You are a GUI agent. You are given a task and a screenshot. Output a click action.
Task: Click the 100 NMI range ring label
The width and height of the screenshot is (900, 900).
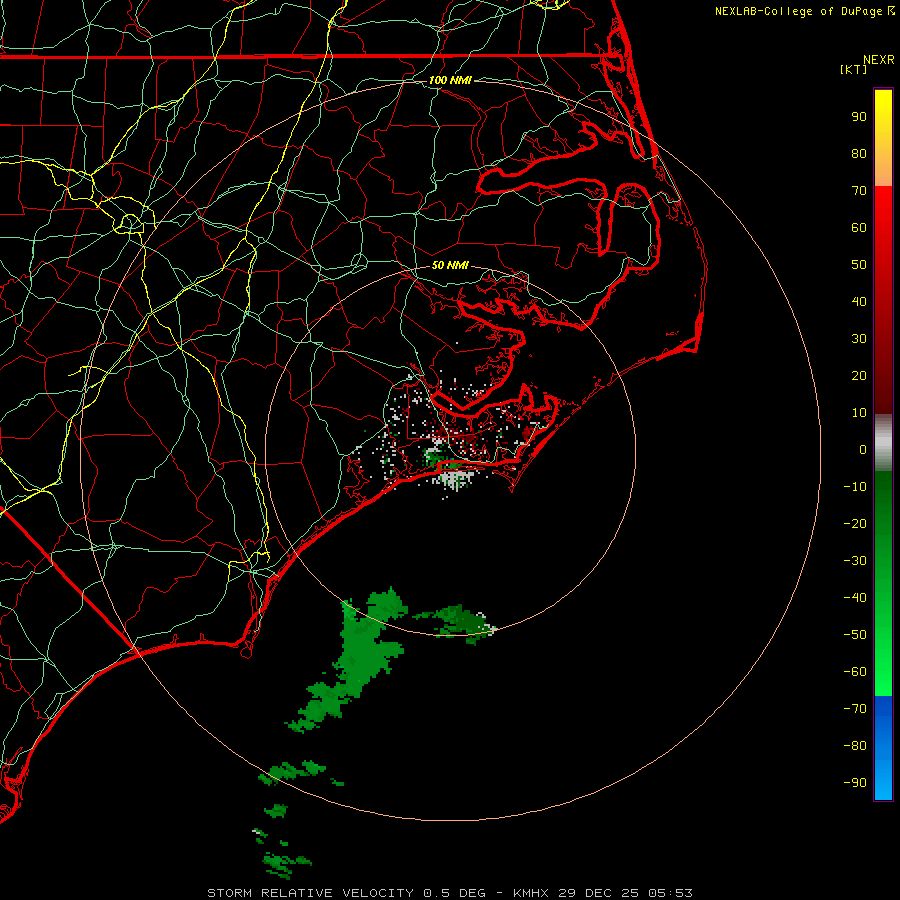[x=450, y=80]
